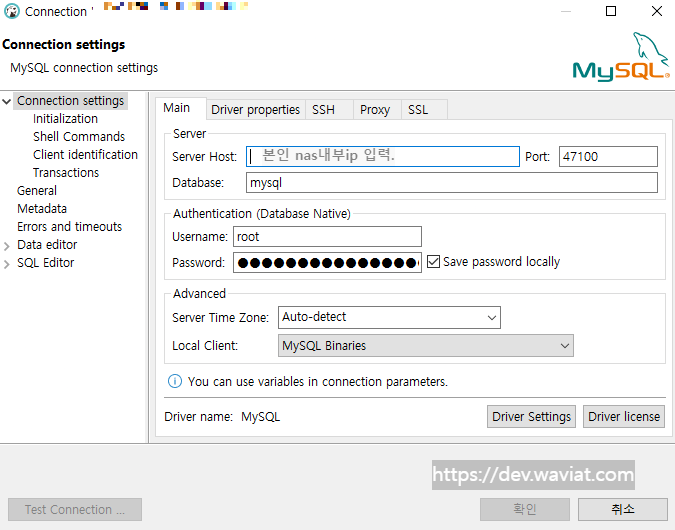Click the DBeaver icon in title bar
The image size is (675, 530).
(12, 11)
